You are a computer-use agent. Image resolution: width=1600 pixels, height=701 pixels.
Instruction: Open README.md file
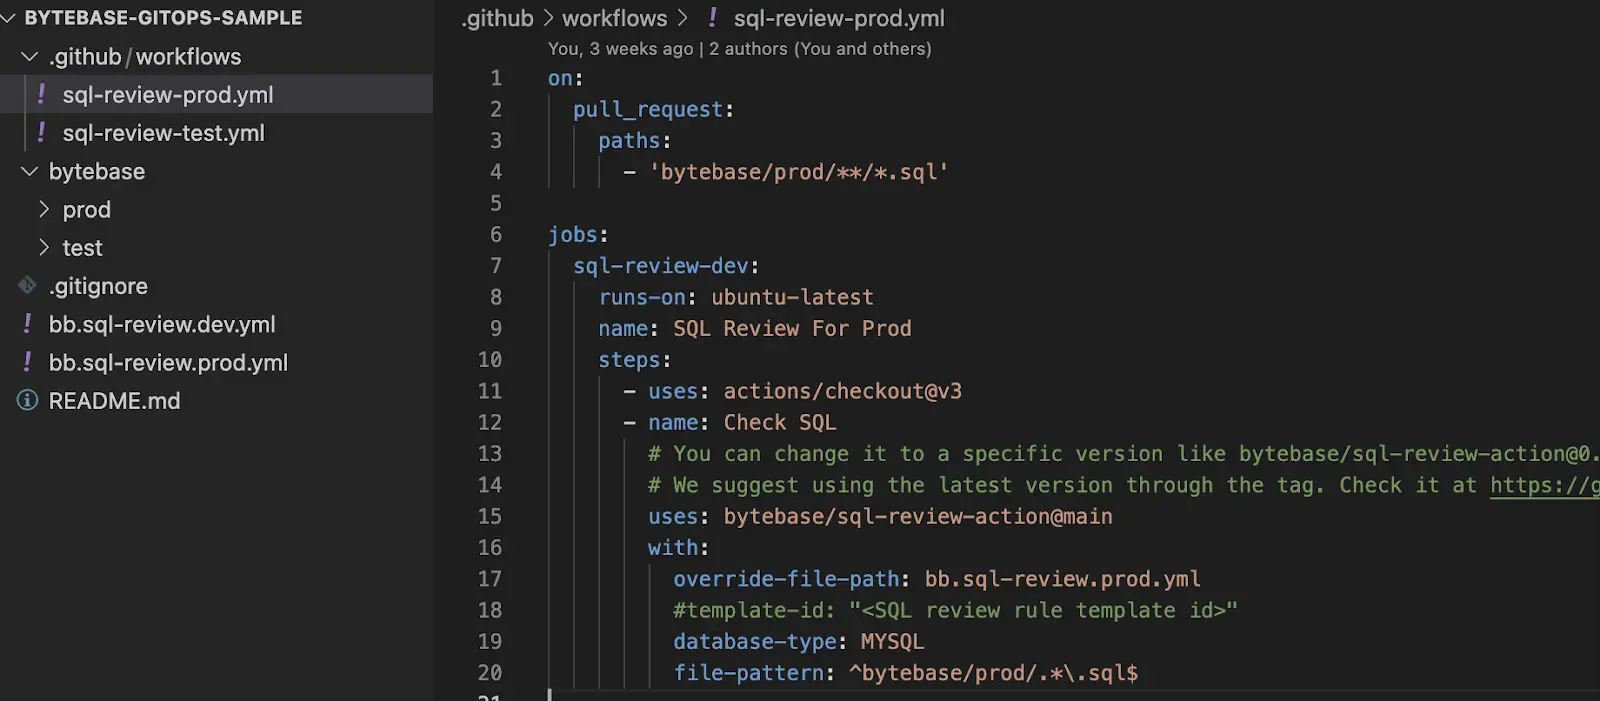[115, 401]
